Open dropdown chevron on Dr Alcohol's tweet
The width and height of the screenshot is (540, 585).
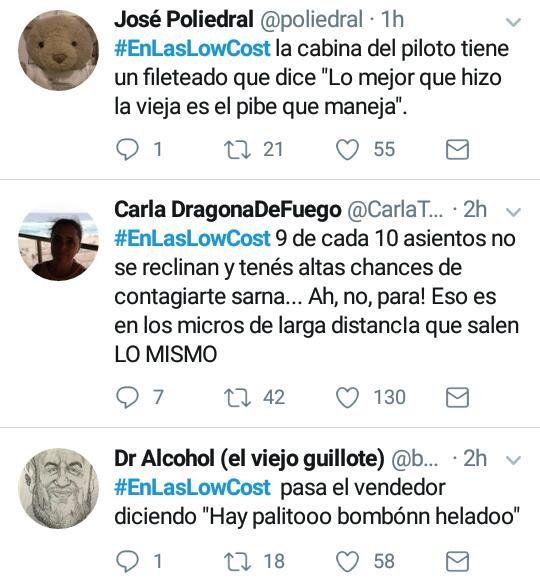tap(514, 460)
